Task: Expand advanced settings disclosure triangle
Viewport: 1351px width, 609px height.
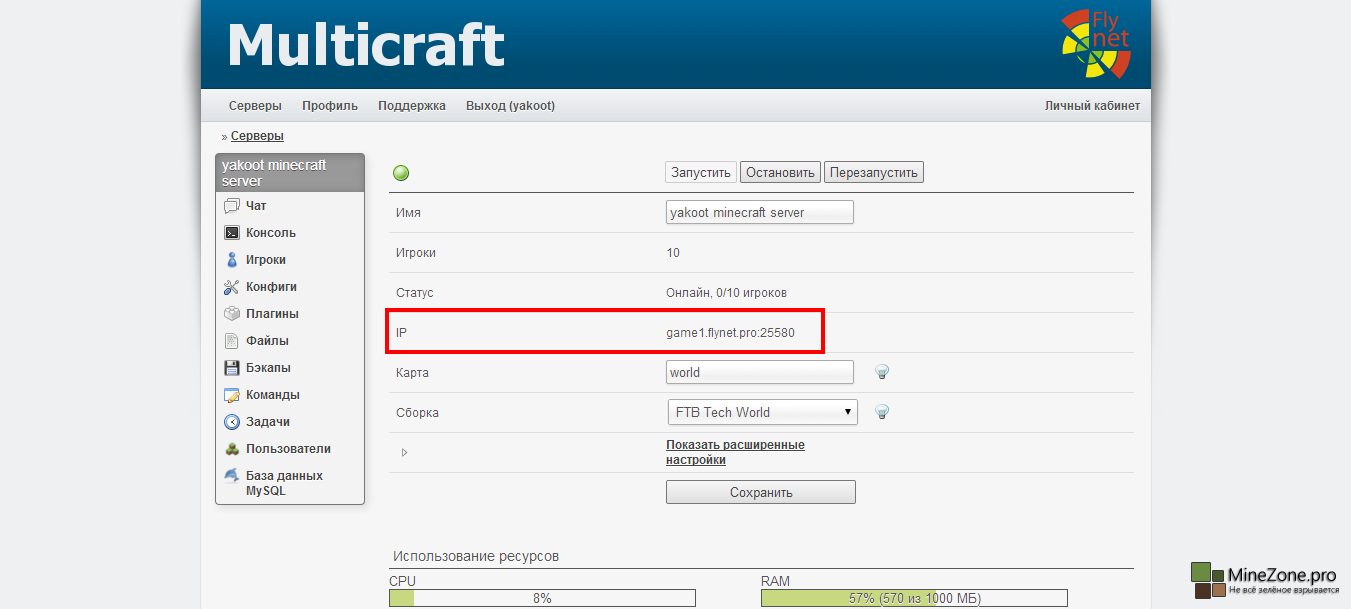Action: point(404,453)
